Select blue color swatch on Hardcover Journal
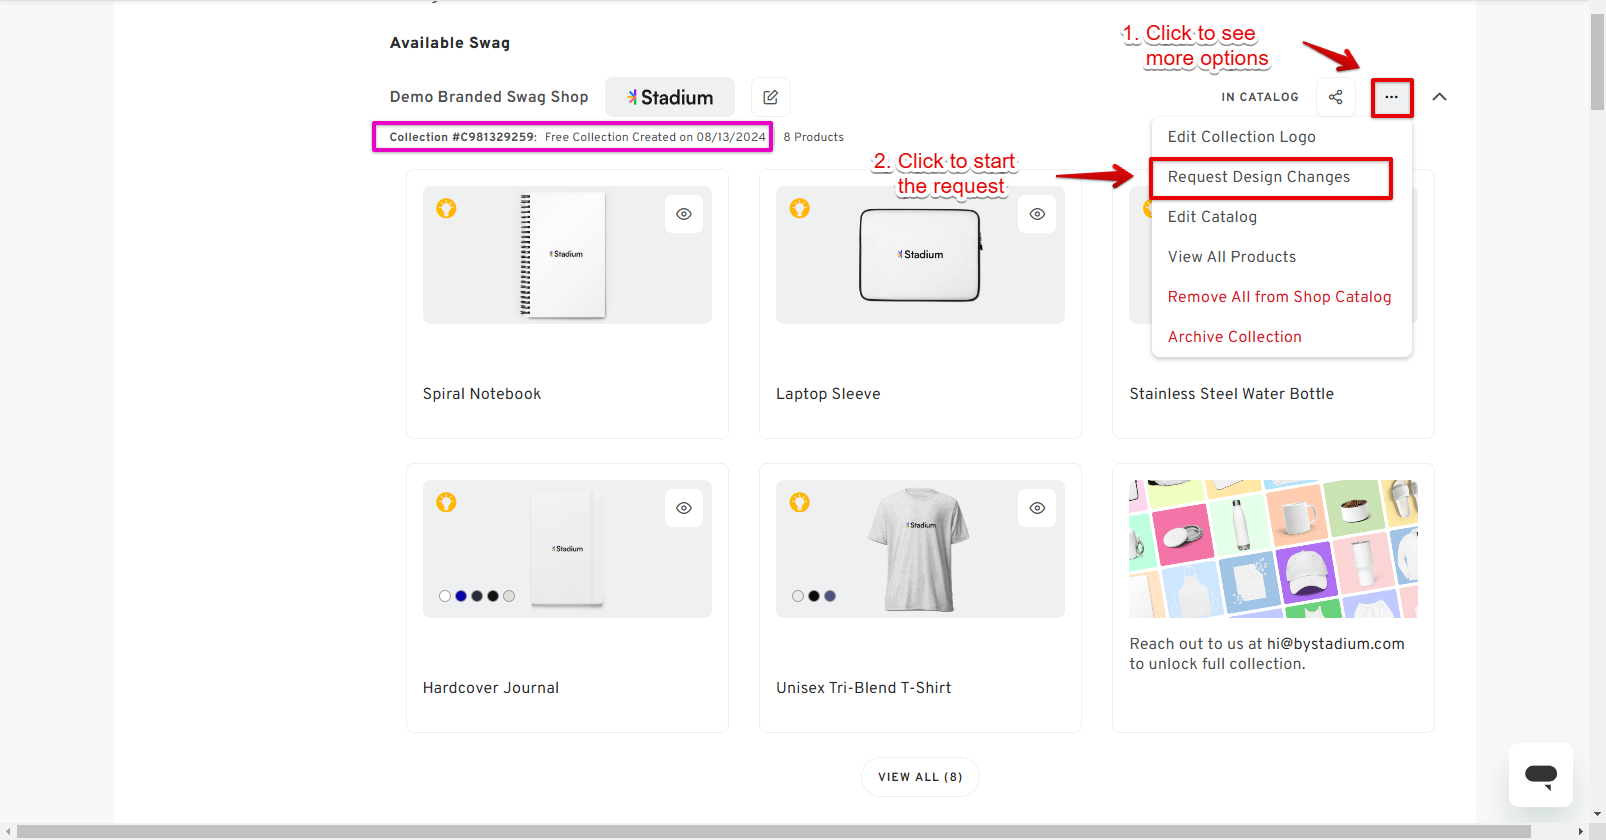The width and height of the screenshot is (1606, 840). (x=461, y=596)
